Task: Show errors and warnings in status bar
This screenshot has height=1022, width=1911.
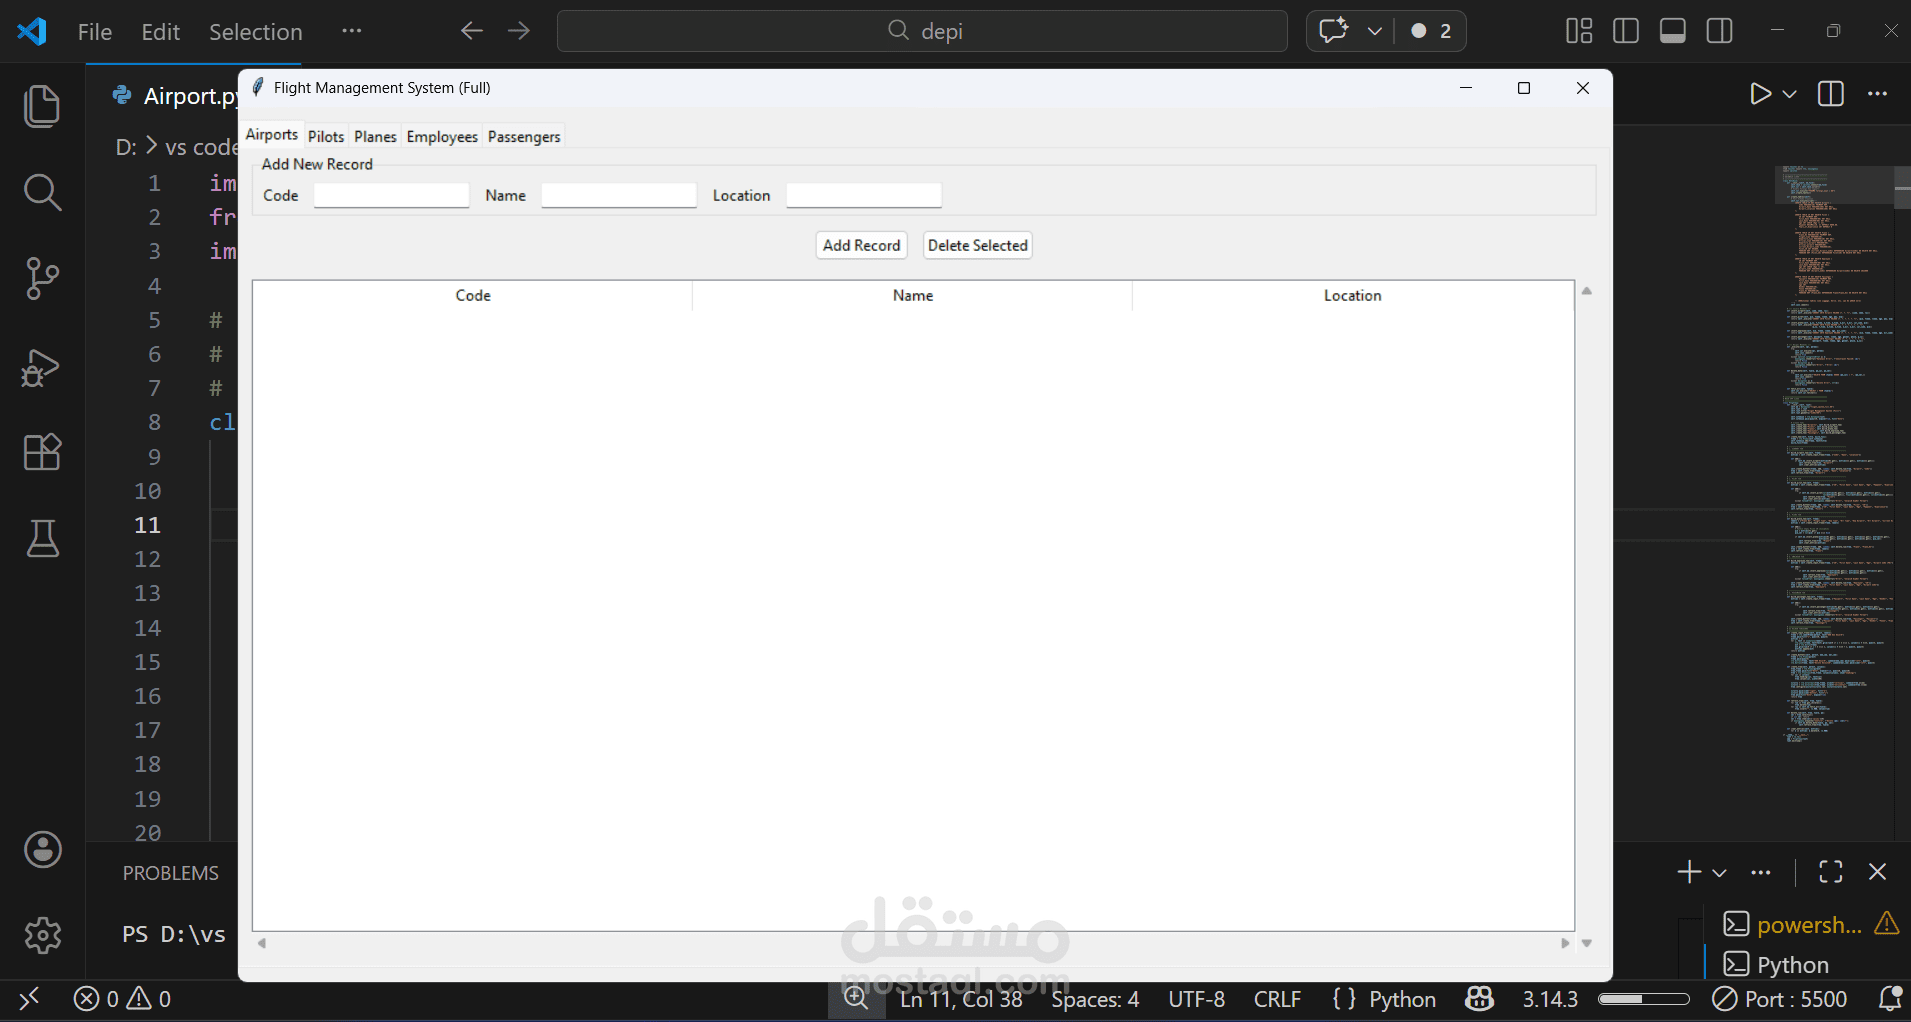Action: [x=122, y=999]
